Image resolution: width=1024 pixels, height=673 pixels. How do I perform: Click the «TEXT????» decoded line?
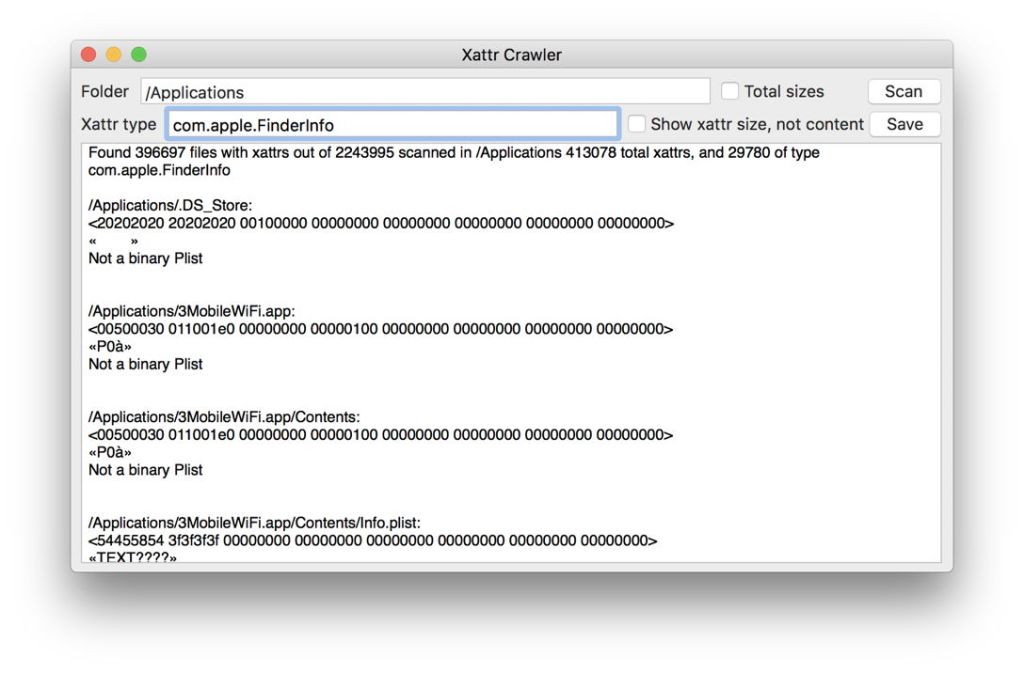132,557
